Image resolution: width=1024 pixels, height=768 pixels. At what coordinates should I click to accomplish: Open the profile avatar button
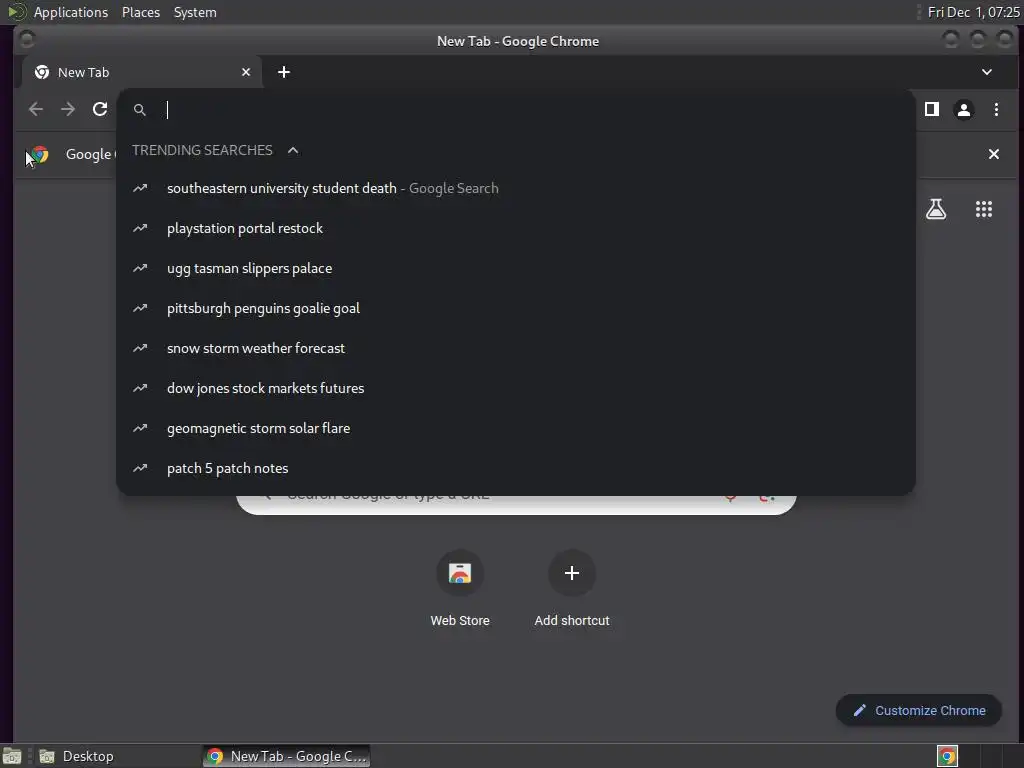(x=963, y=110)
